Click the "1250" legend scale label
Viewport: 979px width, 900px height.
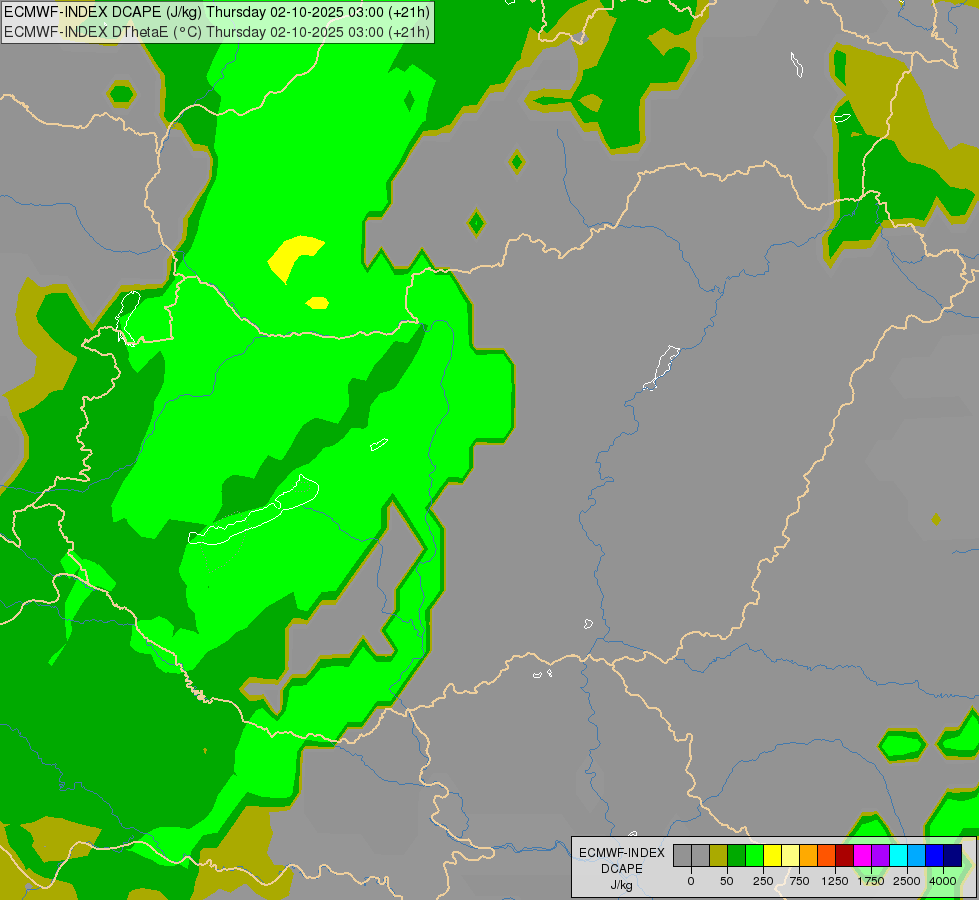[835, 881]
